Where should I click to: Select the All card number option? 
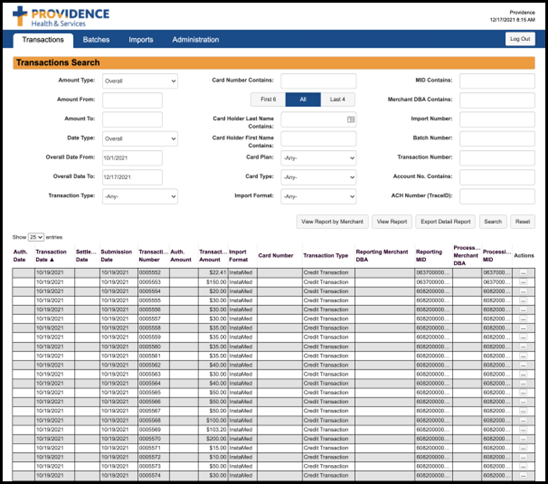click(303, 100)
